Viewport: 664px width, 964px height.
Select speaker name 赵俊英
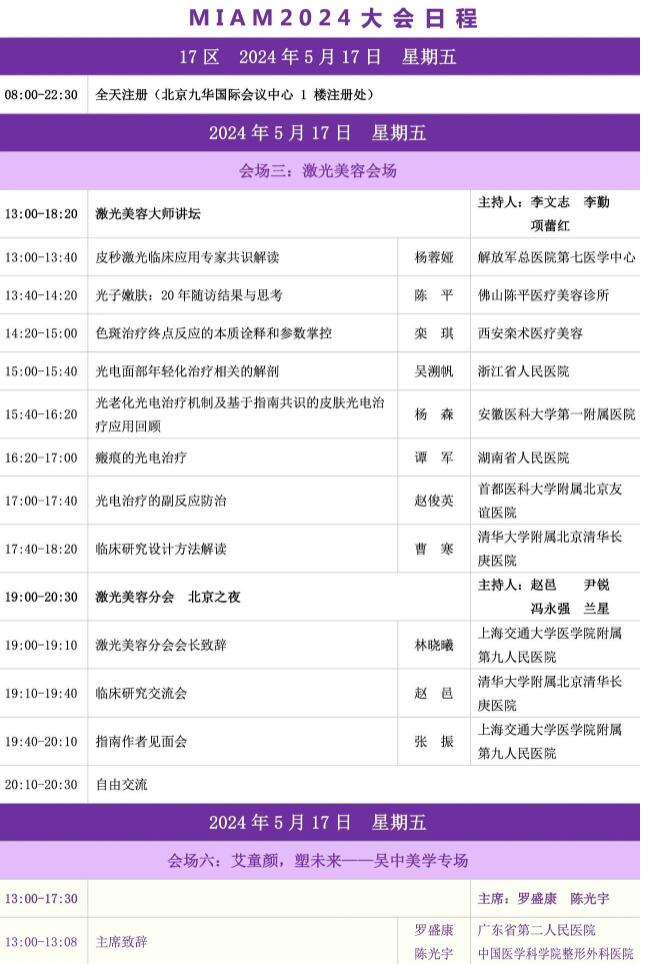pos(434,500)
